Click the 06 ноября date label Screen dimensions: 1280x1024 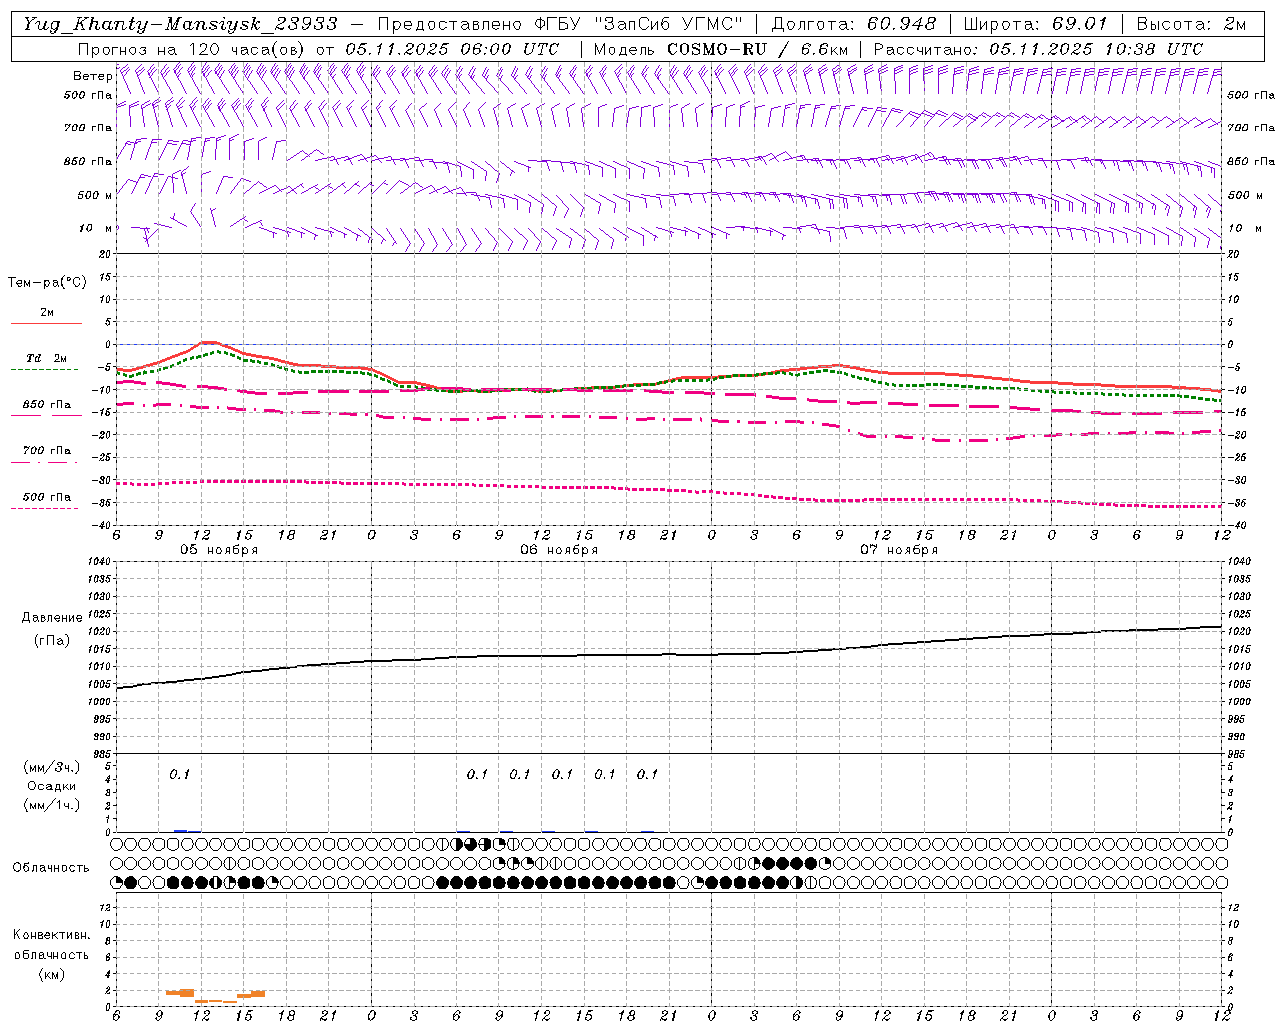point(559,550)
